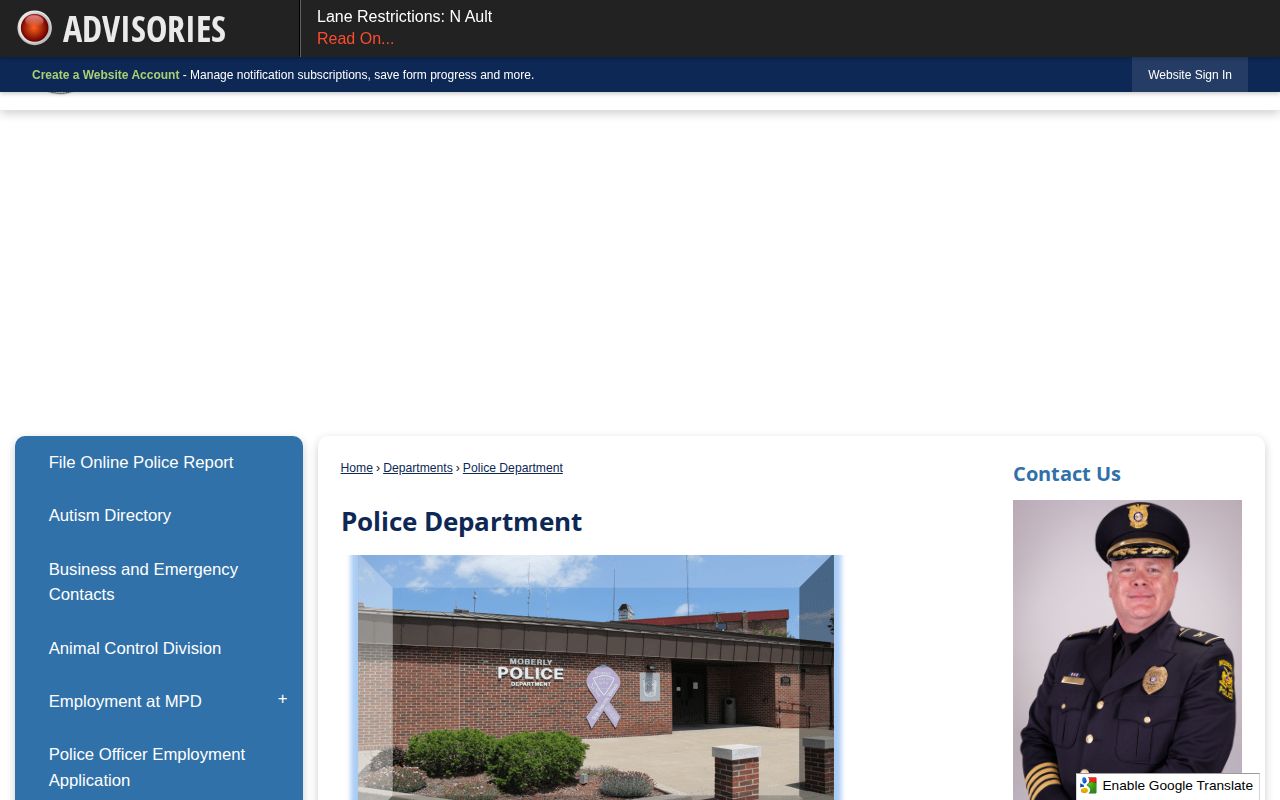
Task: Expand the Employment at MPD submenu
Action: click(x=282, y=700)
